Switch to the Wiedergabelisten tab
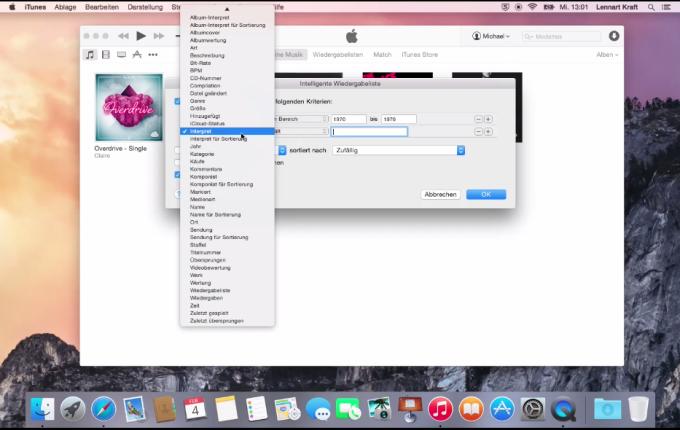 click(x=337, y=55)
